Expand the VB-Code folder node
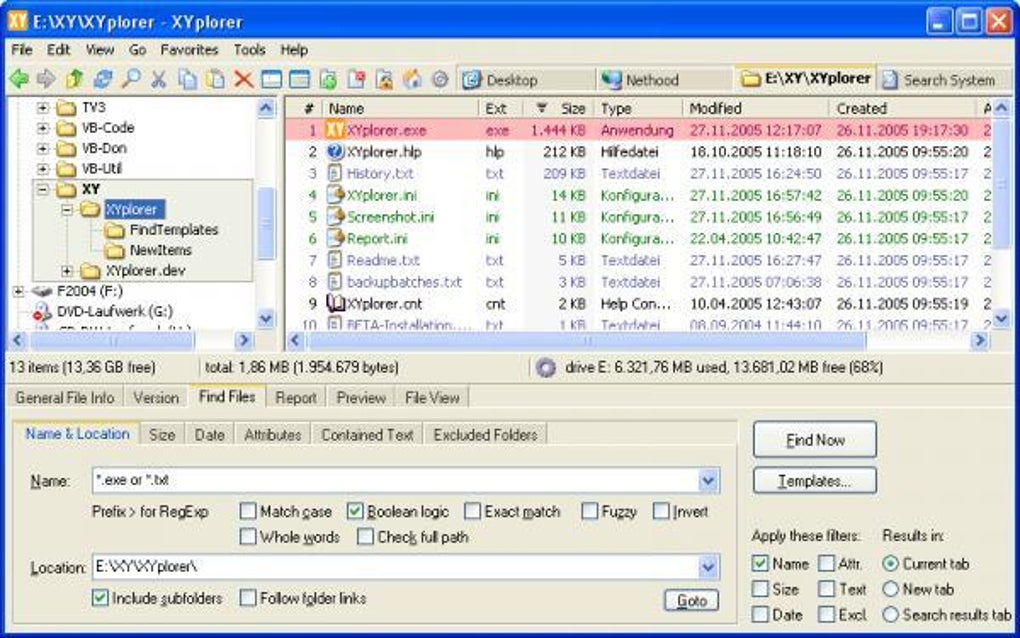1020x638 pixels. [x=43, y=128]
